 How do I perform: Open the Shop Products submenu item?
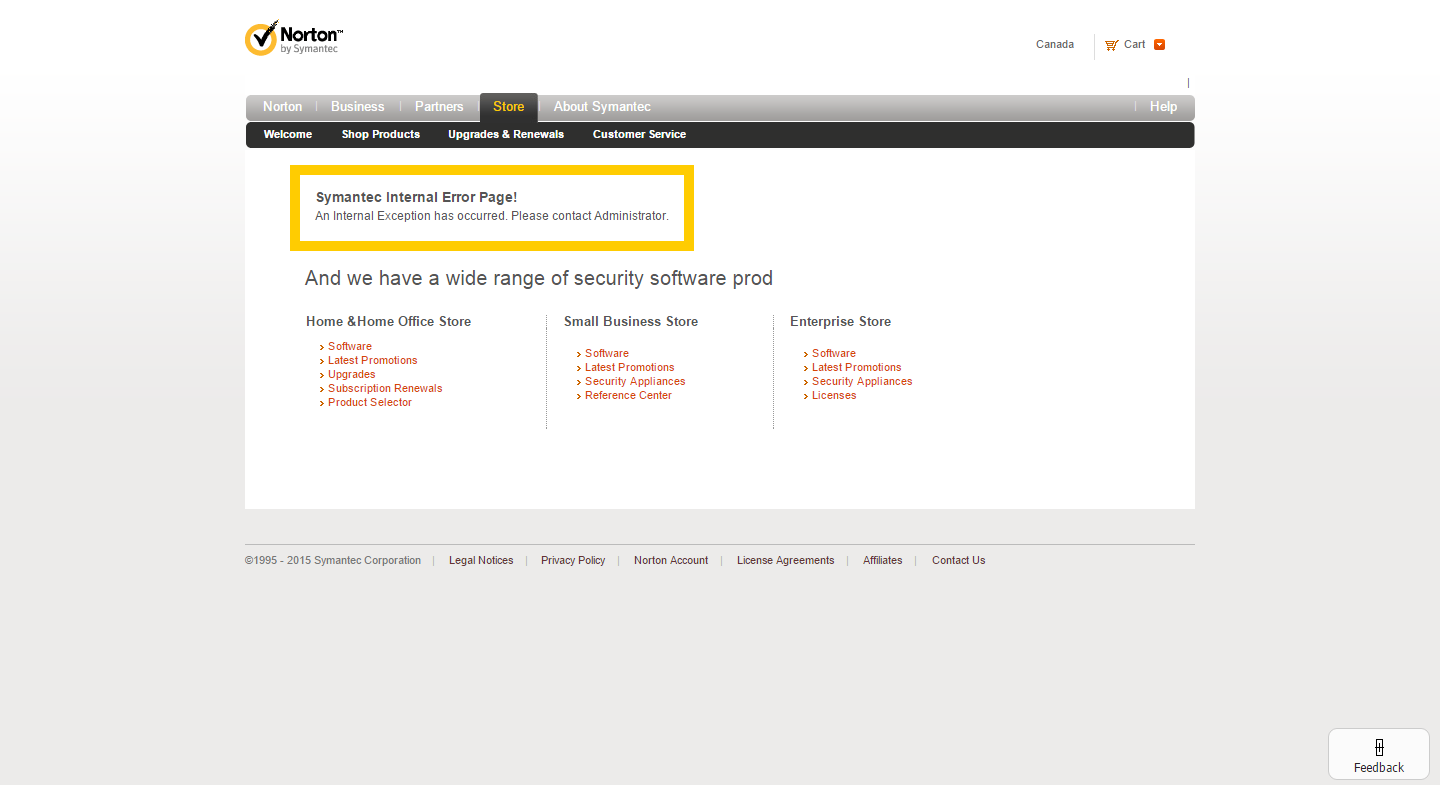point(381,134)
